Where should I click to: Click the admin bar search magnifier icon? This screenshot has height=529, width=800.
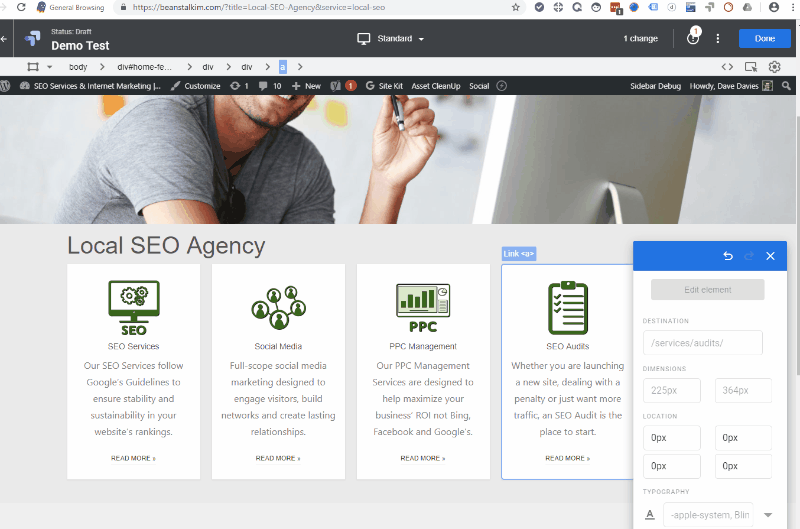pyautogui.click(x=786, y=86)
